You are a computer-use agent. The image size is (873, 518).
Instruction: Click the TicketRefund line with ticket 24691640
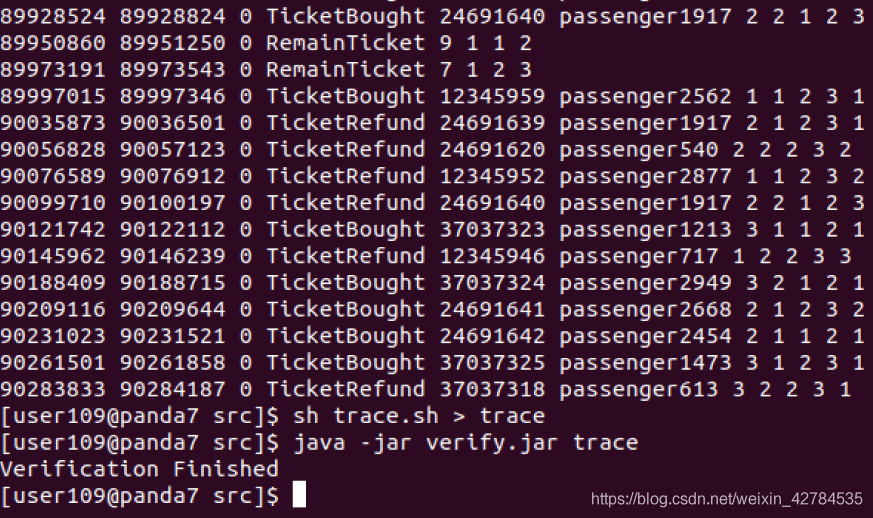(433, 202)
